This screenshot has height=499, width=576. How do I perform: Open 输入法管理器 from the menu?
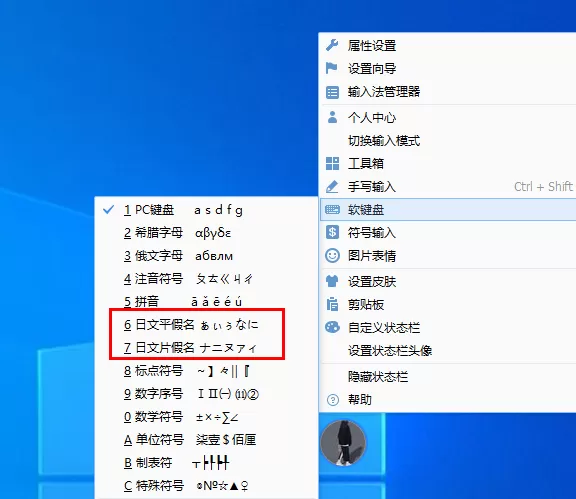pos(447,92)
